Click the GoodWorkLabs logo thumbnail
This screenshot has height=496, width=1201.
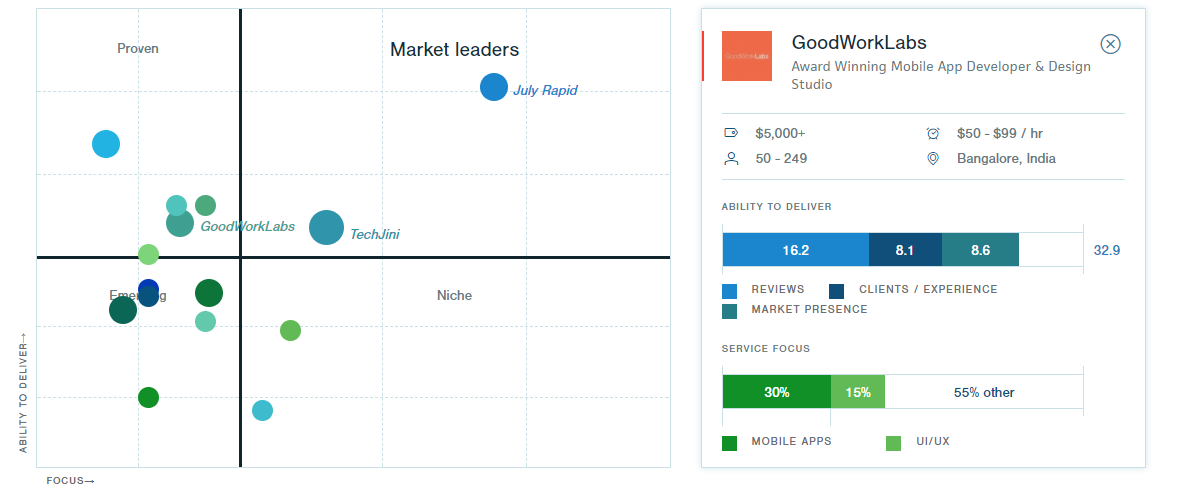pyautogui.click(x=747, y=56)
